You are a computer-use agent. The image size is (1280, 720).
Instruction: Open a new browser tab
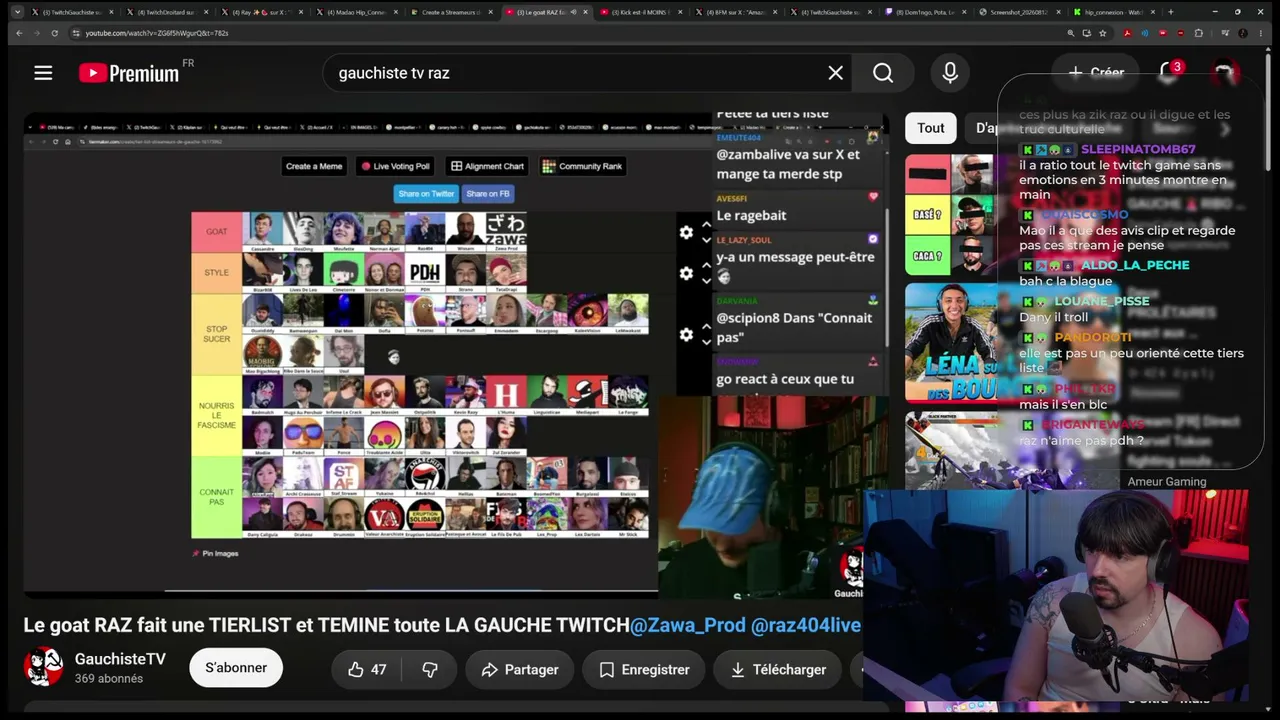click(x=1172, y=12)
